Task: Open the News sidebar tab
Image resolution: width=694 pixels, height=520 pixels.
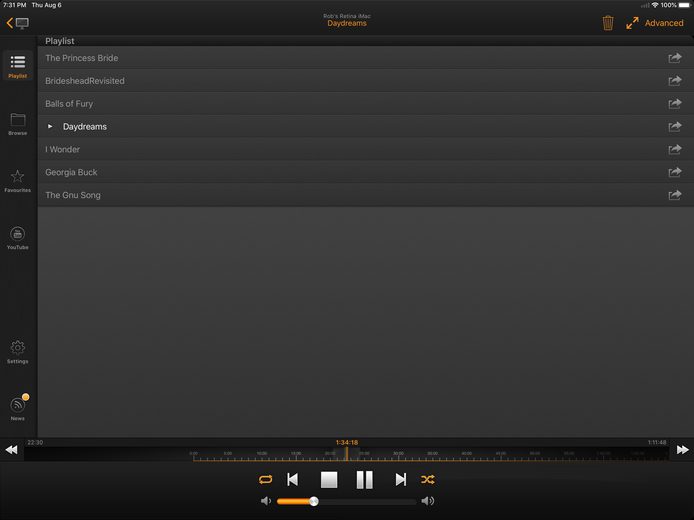Action: [18, 407]
